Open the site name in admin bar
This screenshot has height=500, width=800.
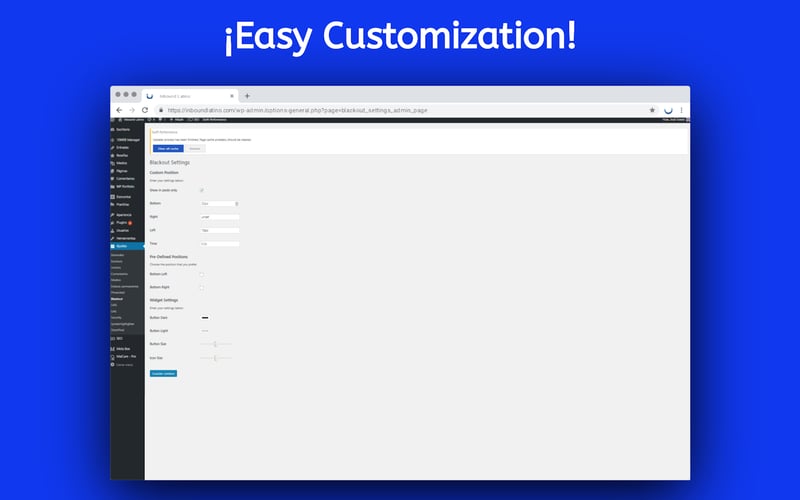click(x=132, y=120)
